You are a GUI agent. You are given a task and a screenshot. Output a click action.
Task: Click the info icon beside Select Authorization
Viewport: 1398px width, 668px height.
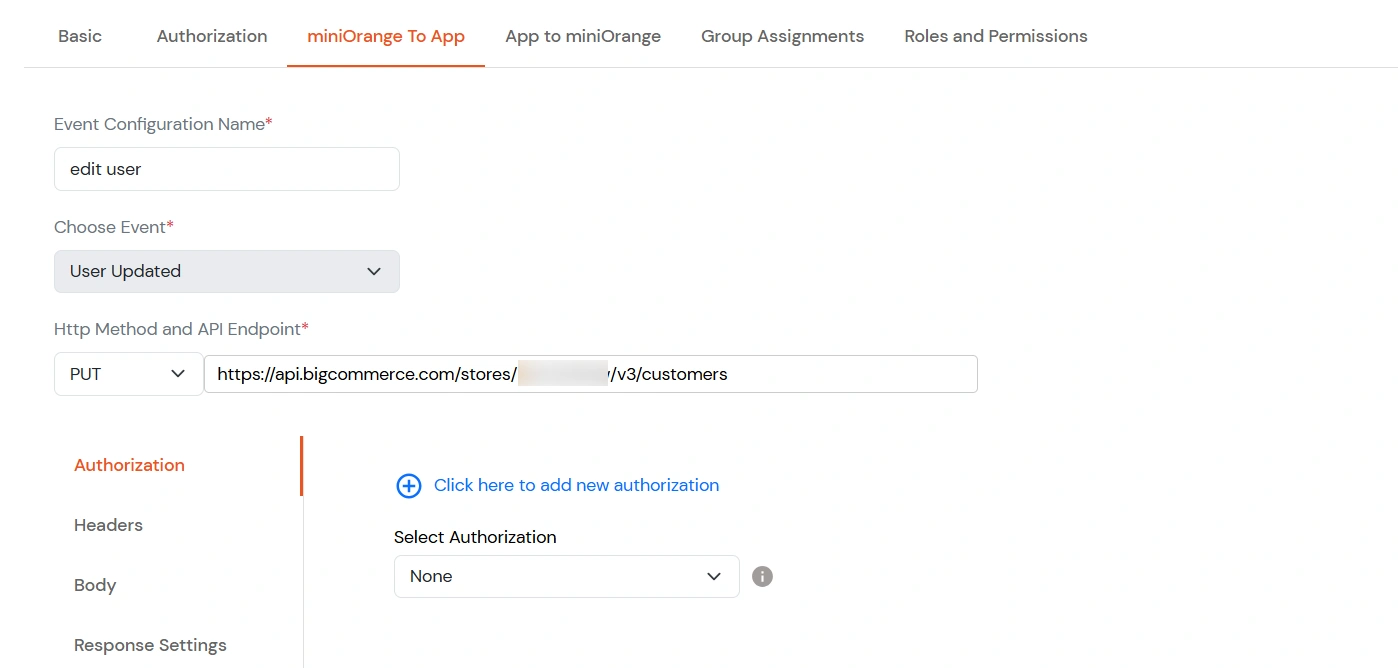(762, 576)
